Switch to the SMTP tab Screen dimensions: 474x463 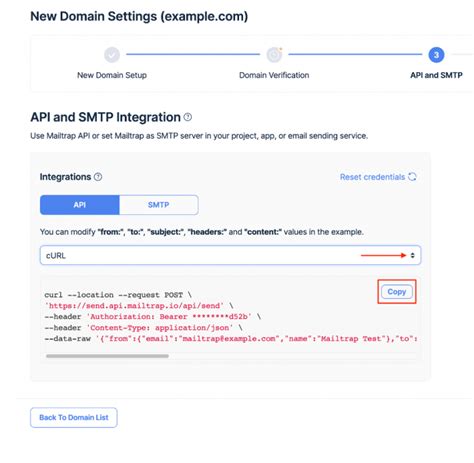pyautogui.click(x=159, y=205)
